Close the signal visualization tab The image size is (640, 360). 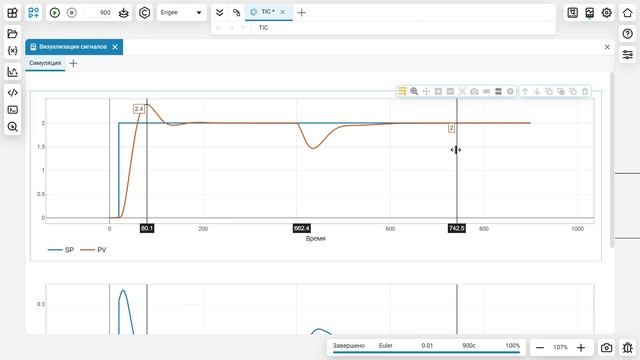tap(115, 47)
